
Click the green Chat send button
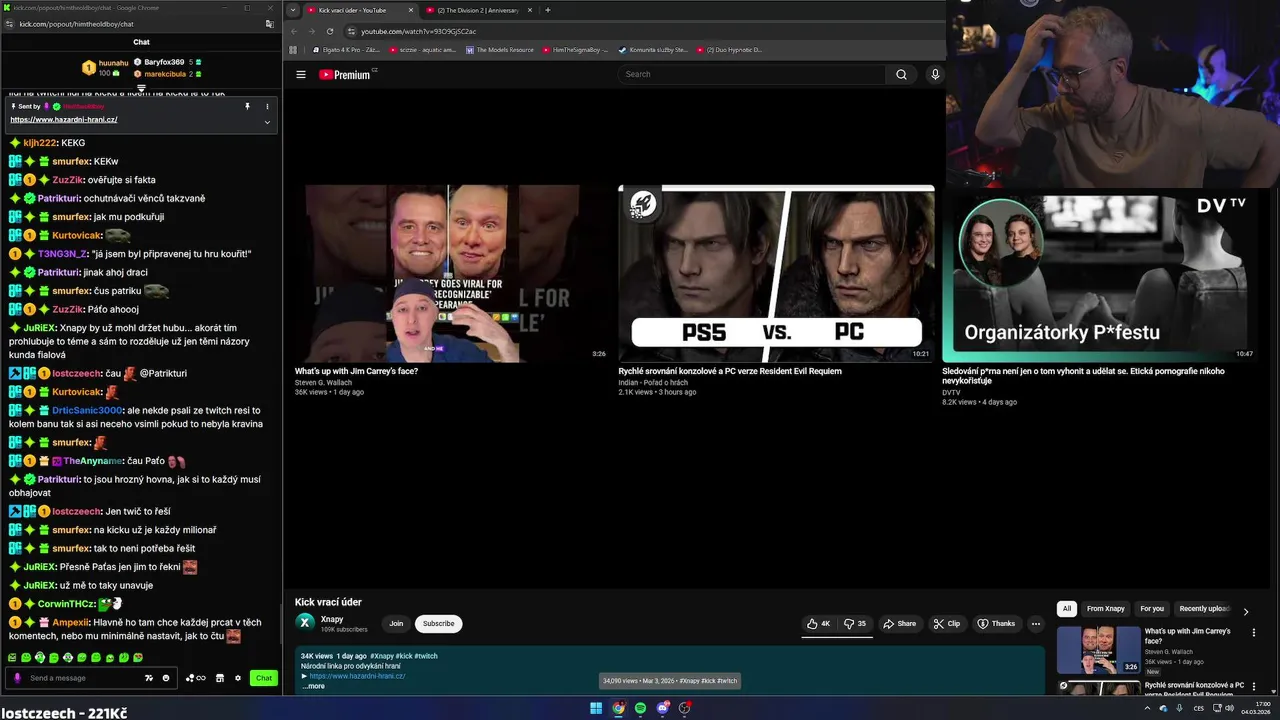(x=263, y=678)
